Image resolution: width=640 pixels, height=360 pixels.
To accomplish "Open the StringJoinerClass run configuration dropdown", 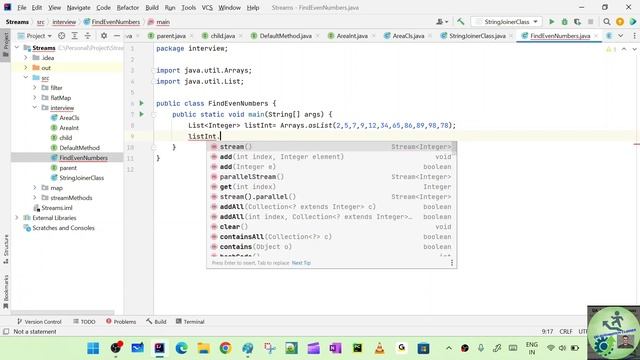I will pyautogui.click(x=506, y=22).
